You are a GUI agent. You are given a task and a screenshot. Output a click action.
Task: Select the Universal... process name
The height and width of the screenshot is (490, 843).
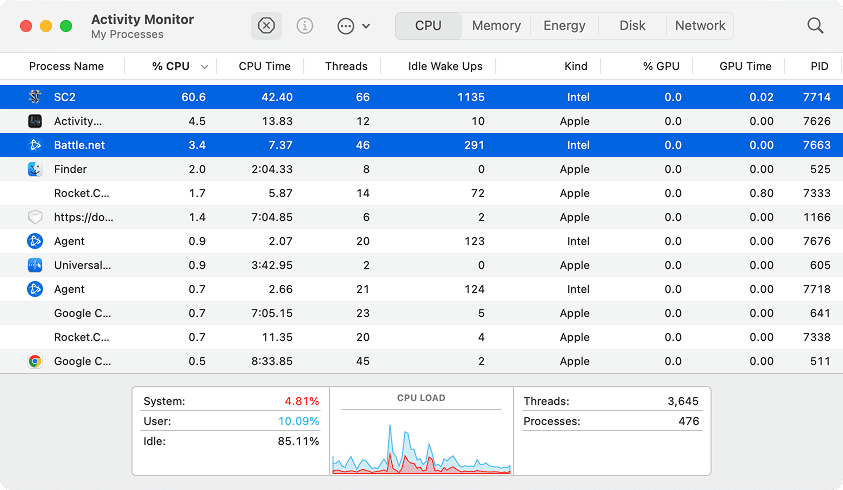[82, 265]
